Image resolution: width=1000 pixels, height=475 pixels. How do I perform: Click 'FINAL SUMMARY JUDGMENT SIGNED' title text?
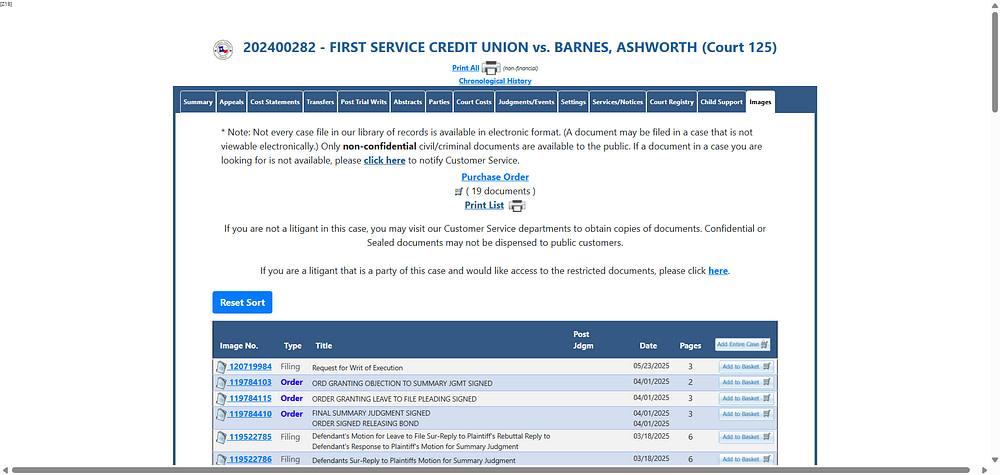[371, 413]
